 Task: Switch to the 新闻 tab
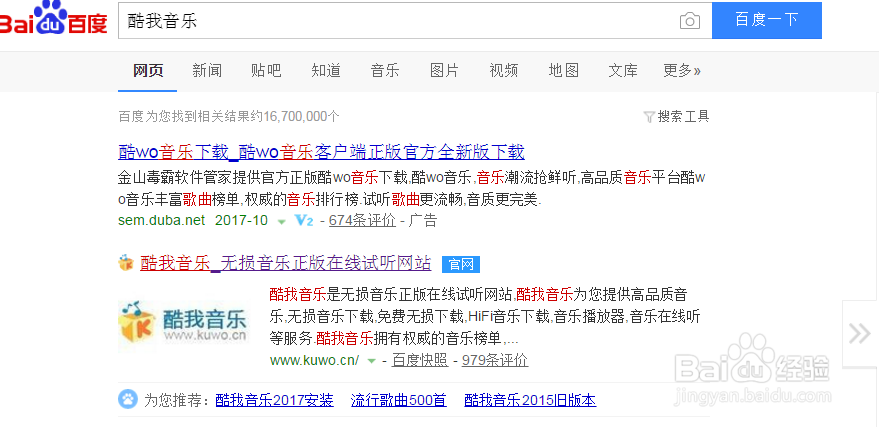[207, 71]
